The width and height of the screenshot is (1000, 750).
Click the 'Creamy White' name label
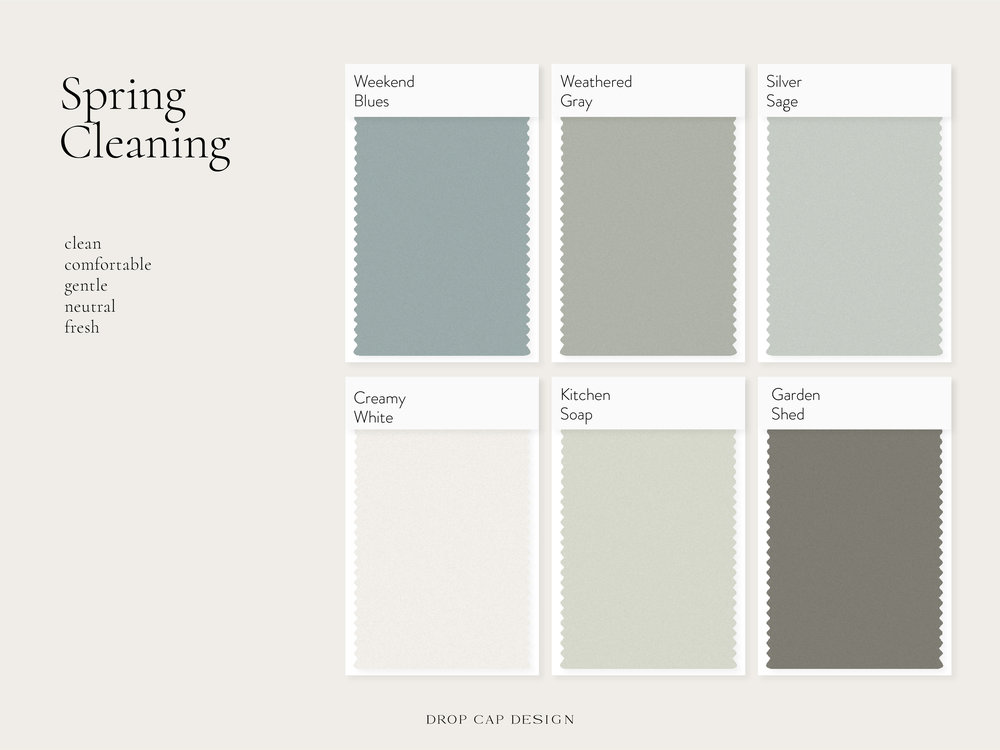[x=380, y=408]
